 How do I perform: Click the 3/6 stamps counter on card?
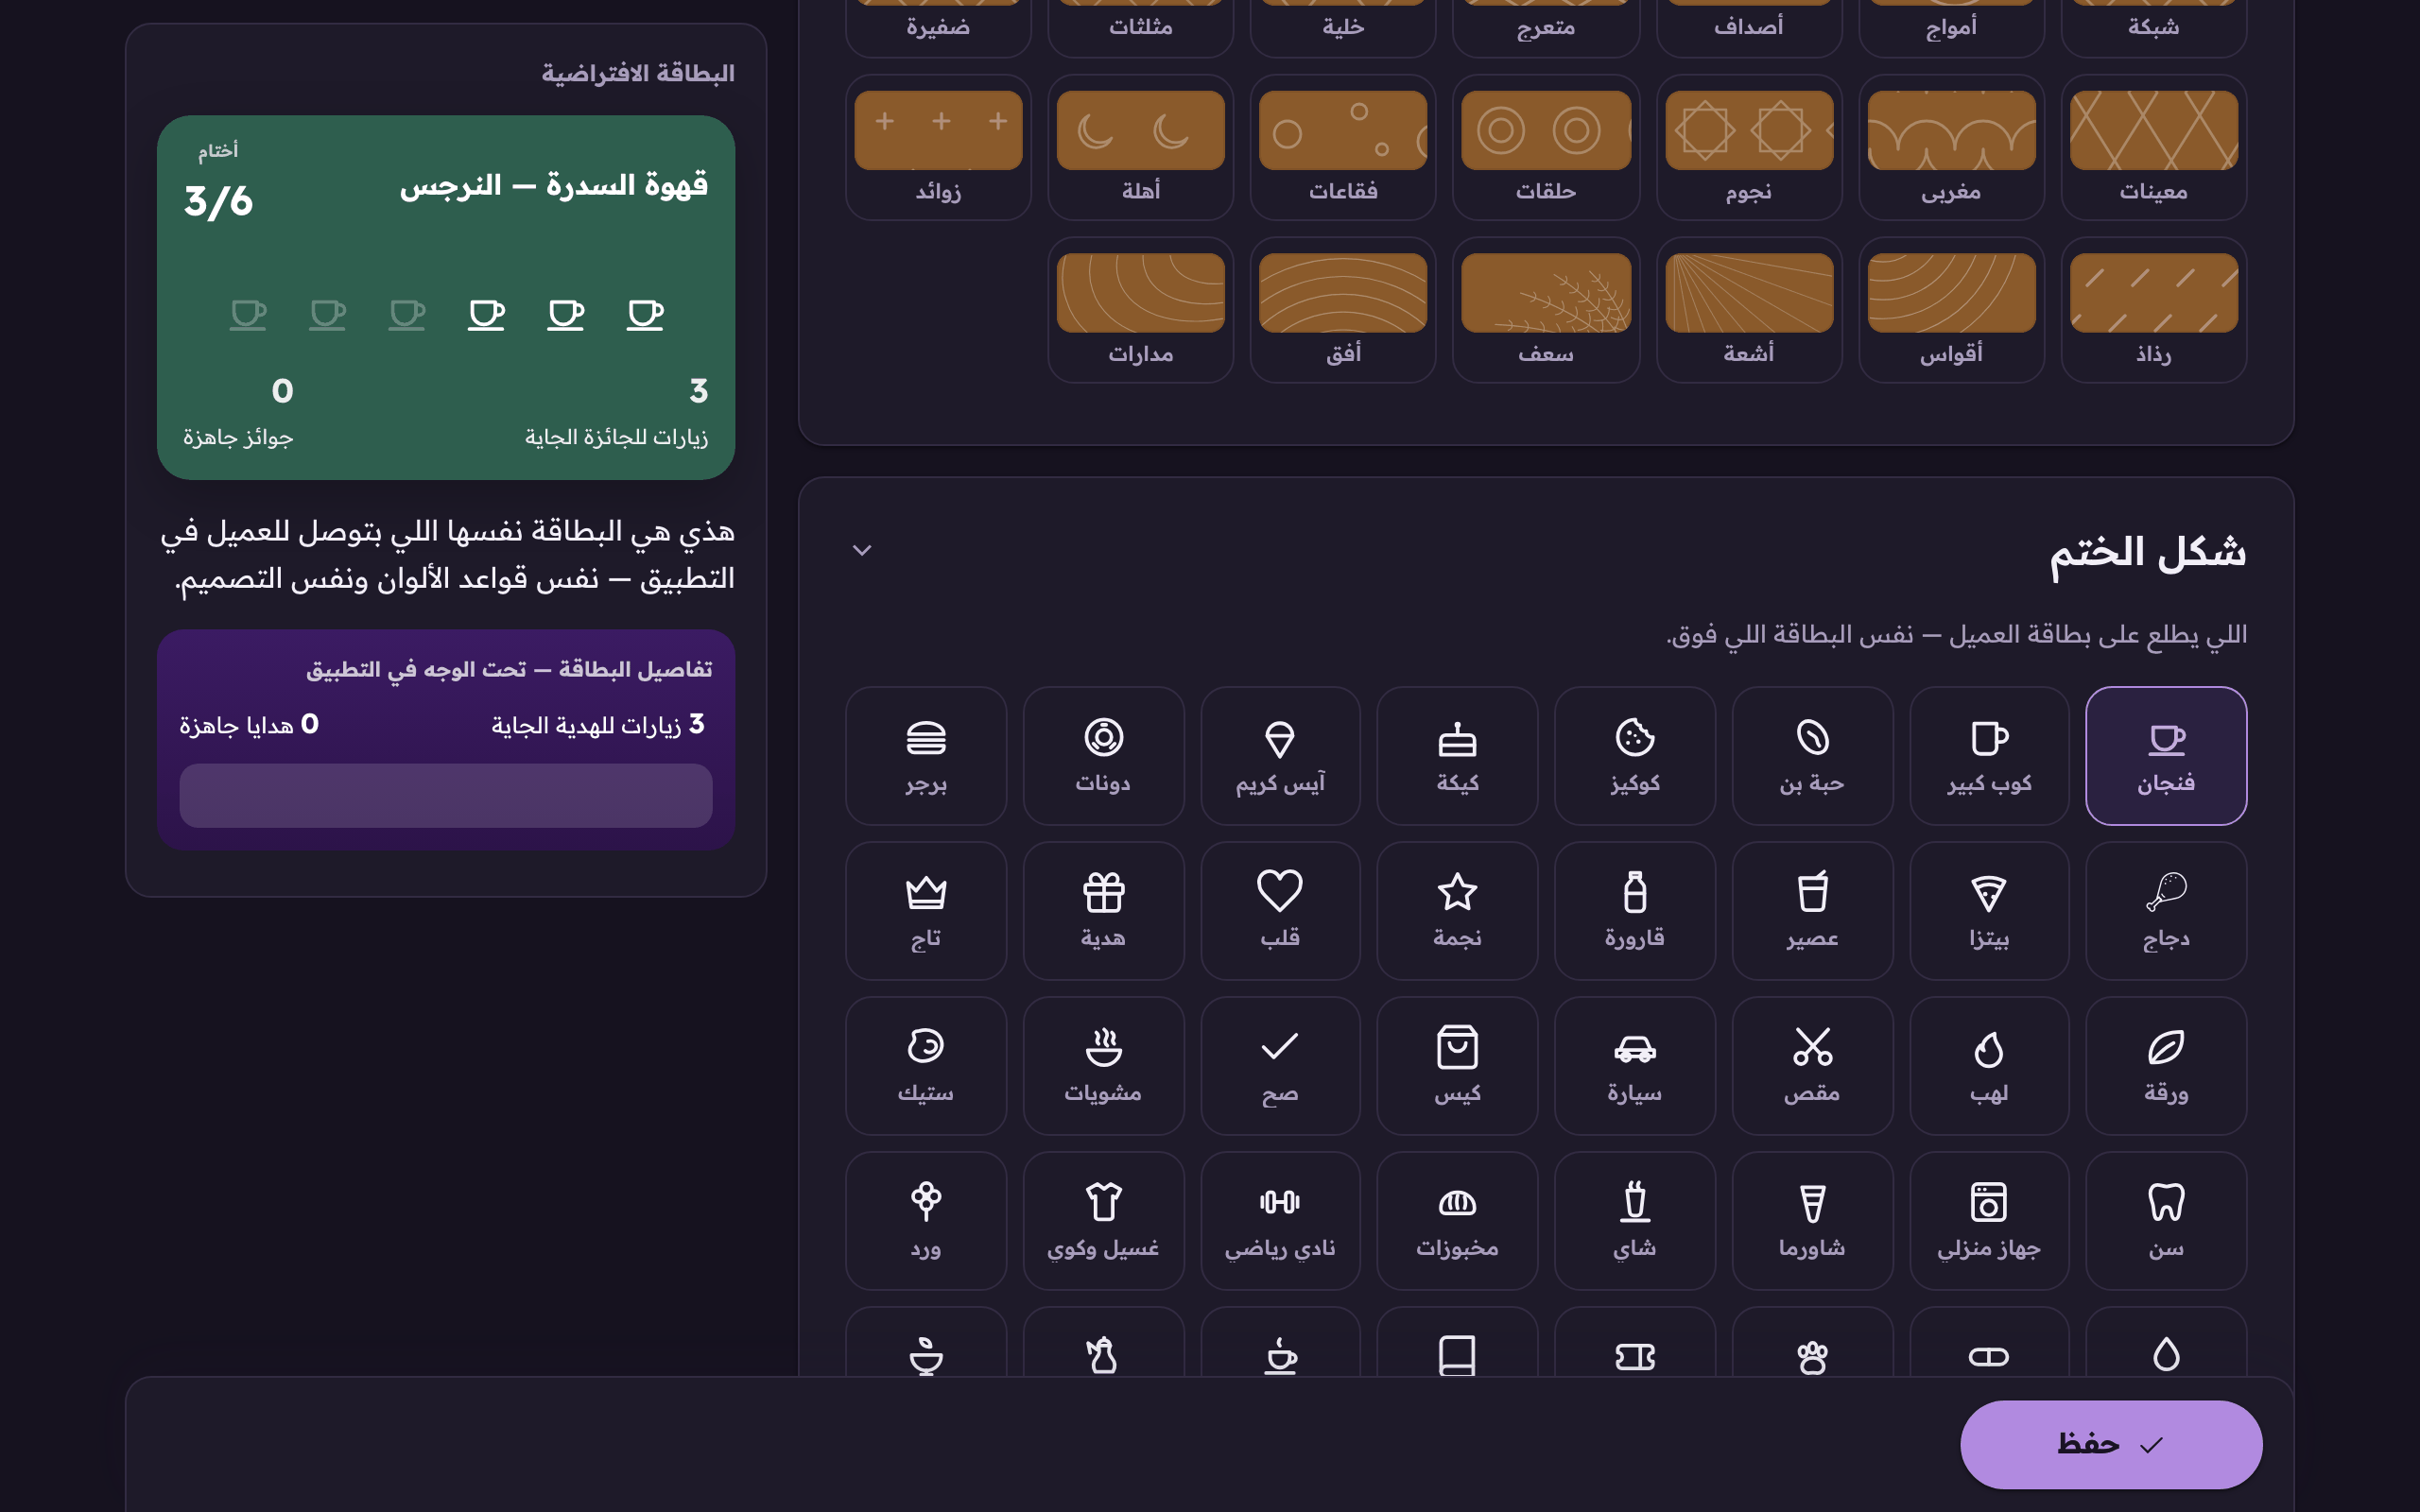(x=218, y=202)
